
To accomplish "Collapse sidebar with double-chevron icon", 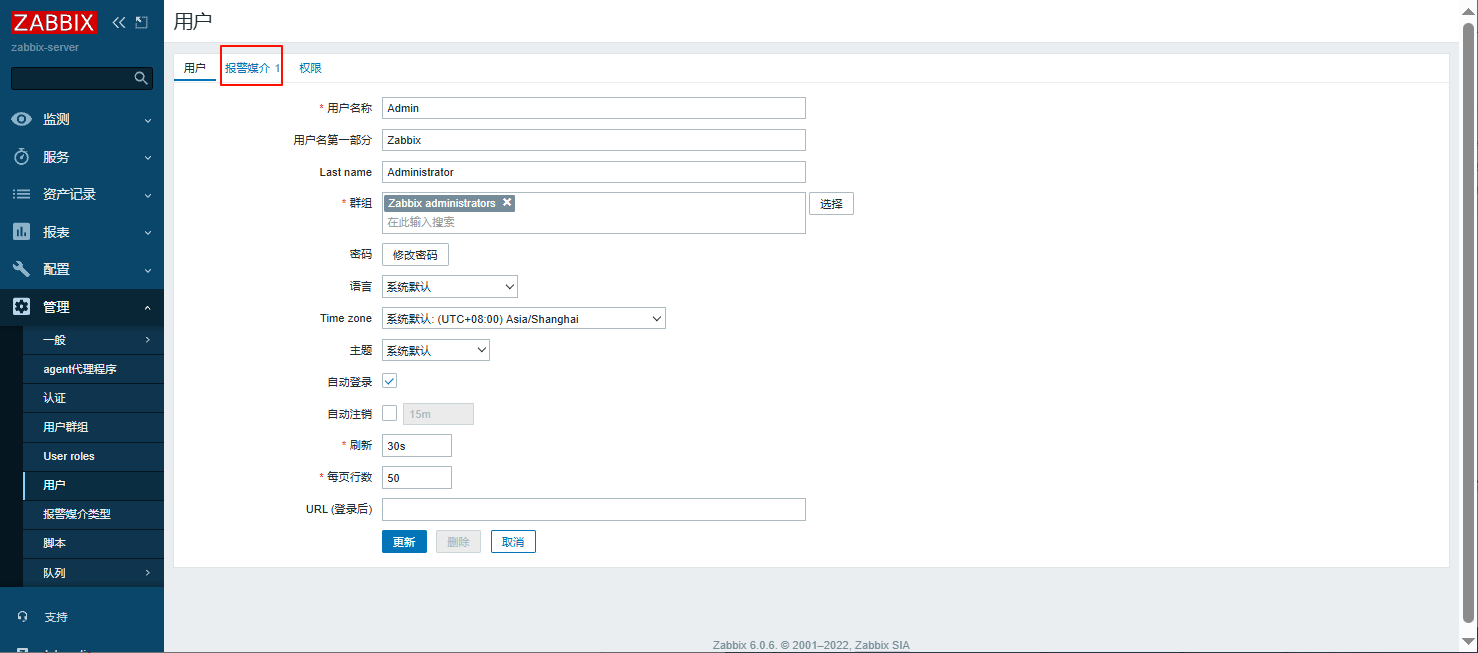I will pos(119,22).
